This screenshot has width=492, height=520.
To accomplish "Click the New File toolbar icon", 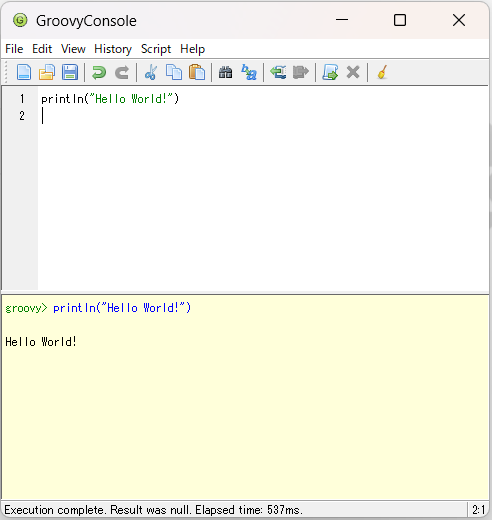I will tap(24, 72).
